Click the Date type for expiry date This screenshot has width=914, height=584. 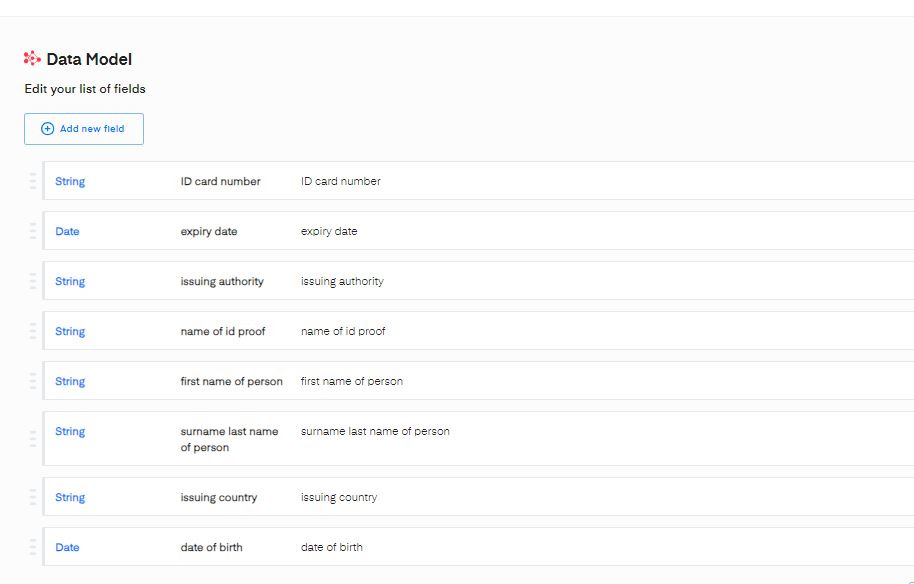point(67,231)
